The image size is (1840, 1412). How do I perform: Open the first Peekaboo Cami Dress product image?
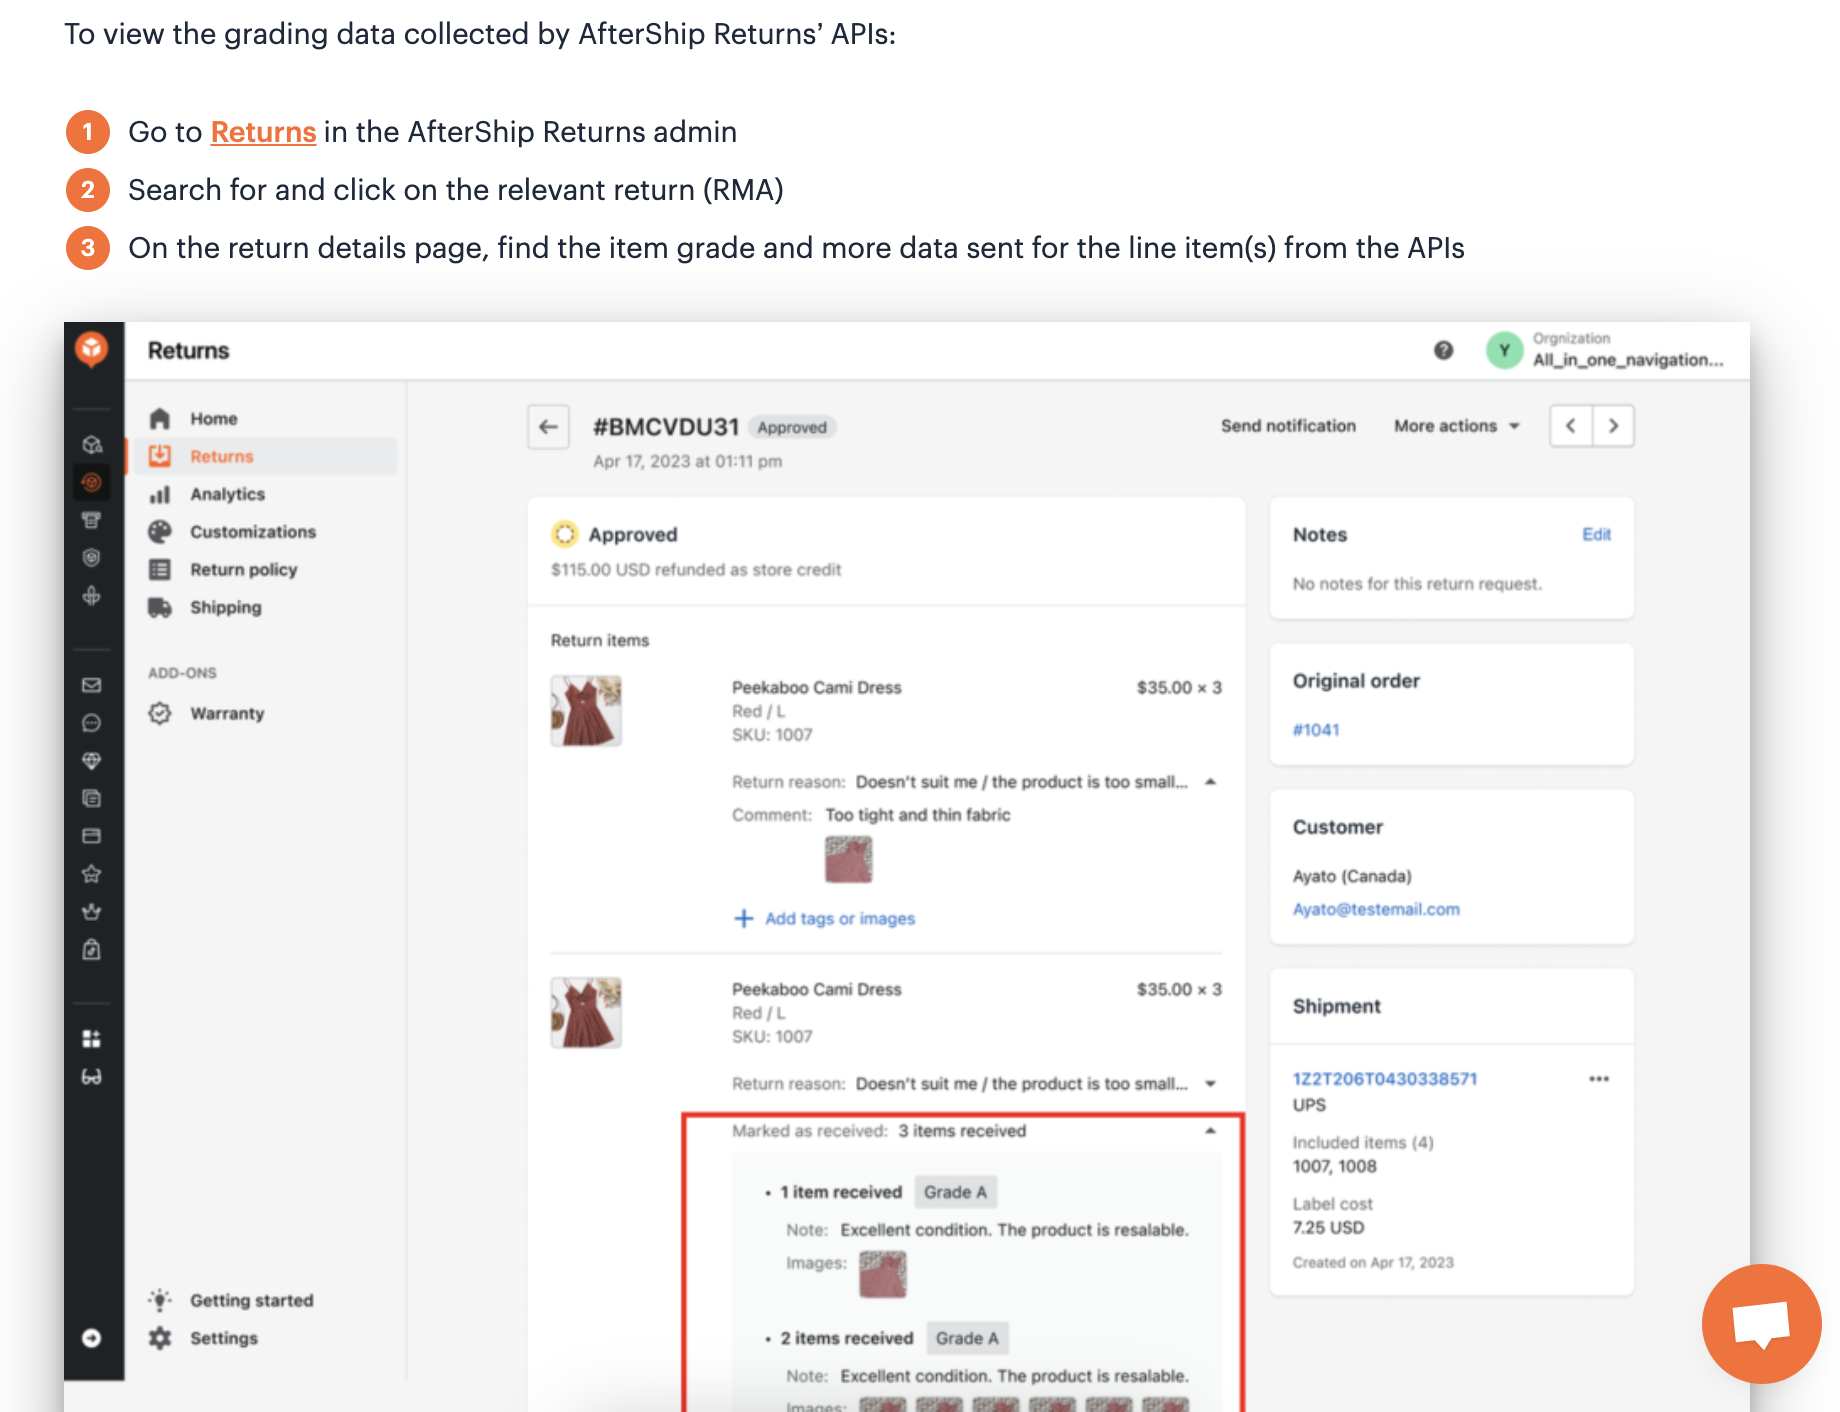coord(586,711)
